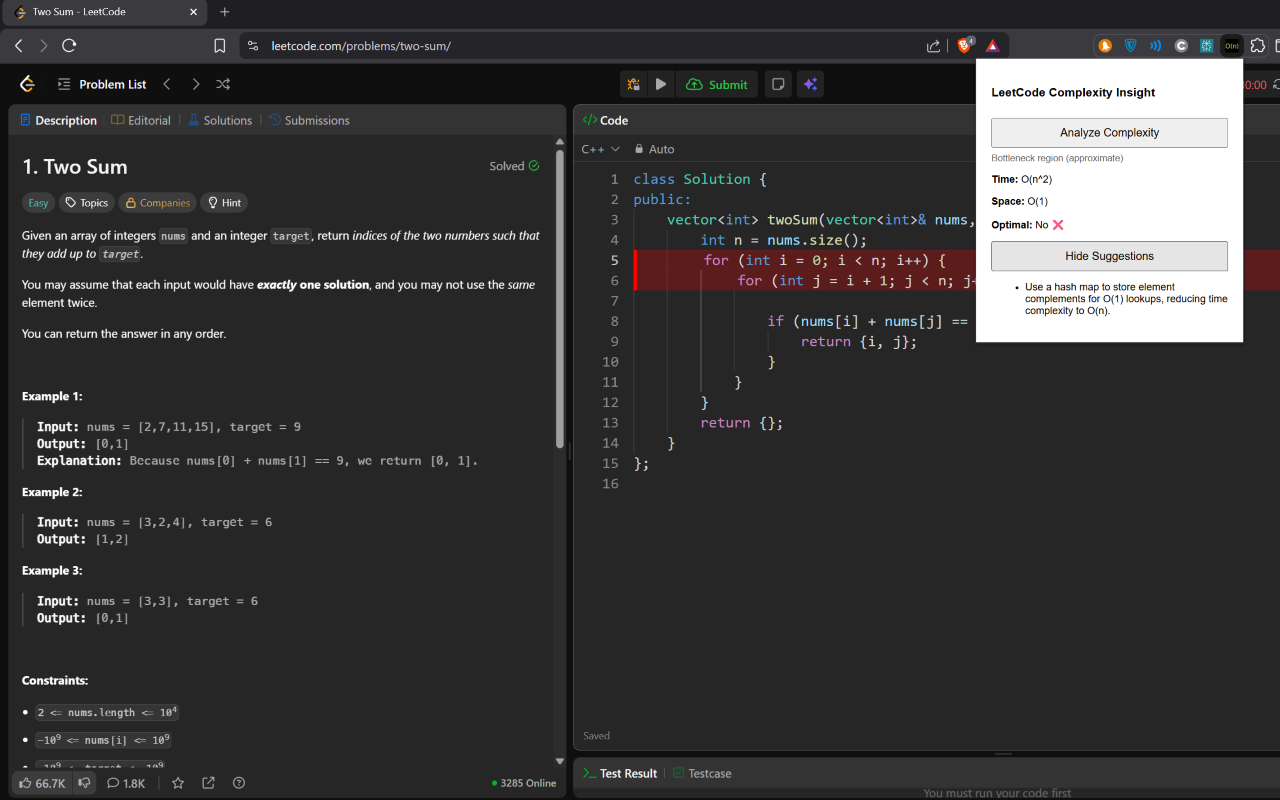Click Analyze Complexity button
The image size is (1280, 800).
coord(1109,133)
